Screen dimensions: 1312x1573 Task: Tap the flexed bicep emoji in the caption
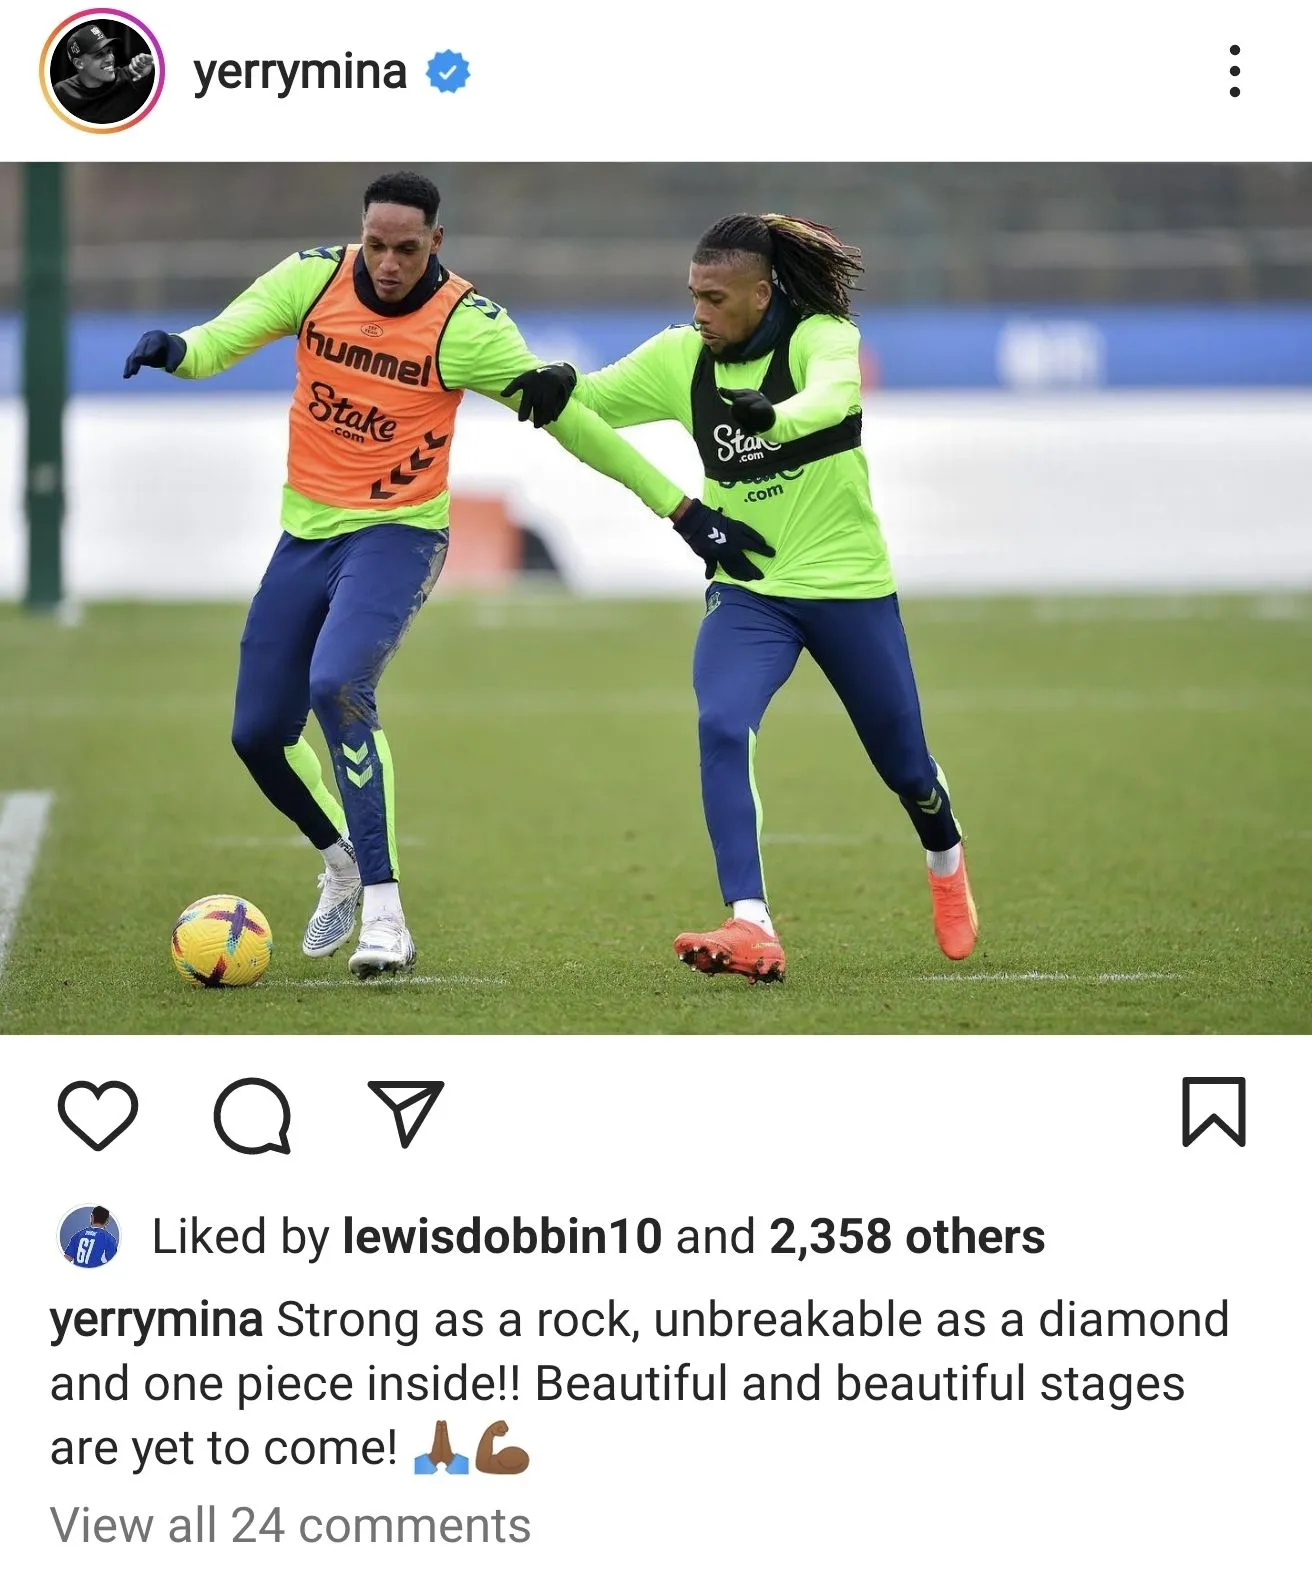point(502,1448)
